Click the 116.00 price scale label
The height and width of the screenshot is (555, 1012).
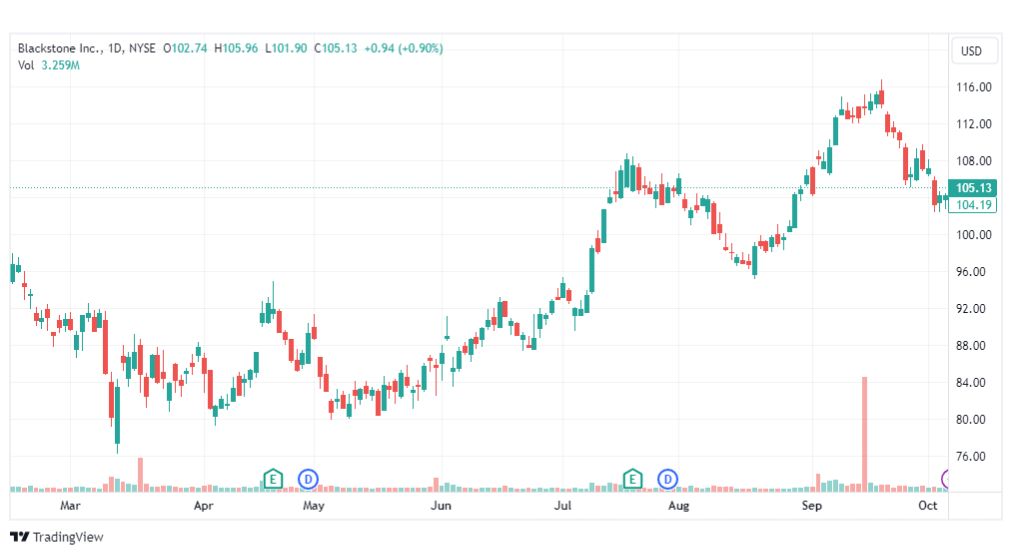pos(973,87)
